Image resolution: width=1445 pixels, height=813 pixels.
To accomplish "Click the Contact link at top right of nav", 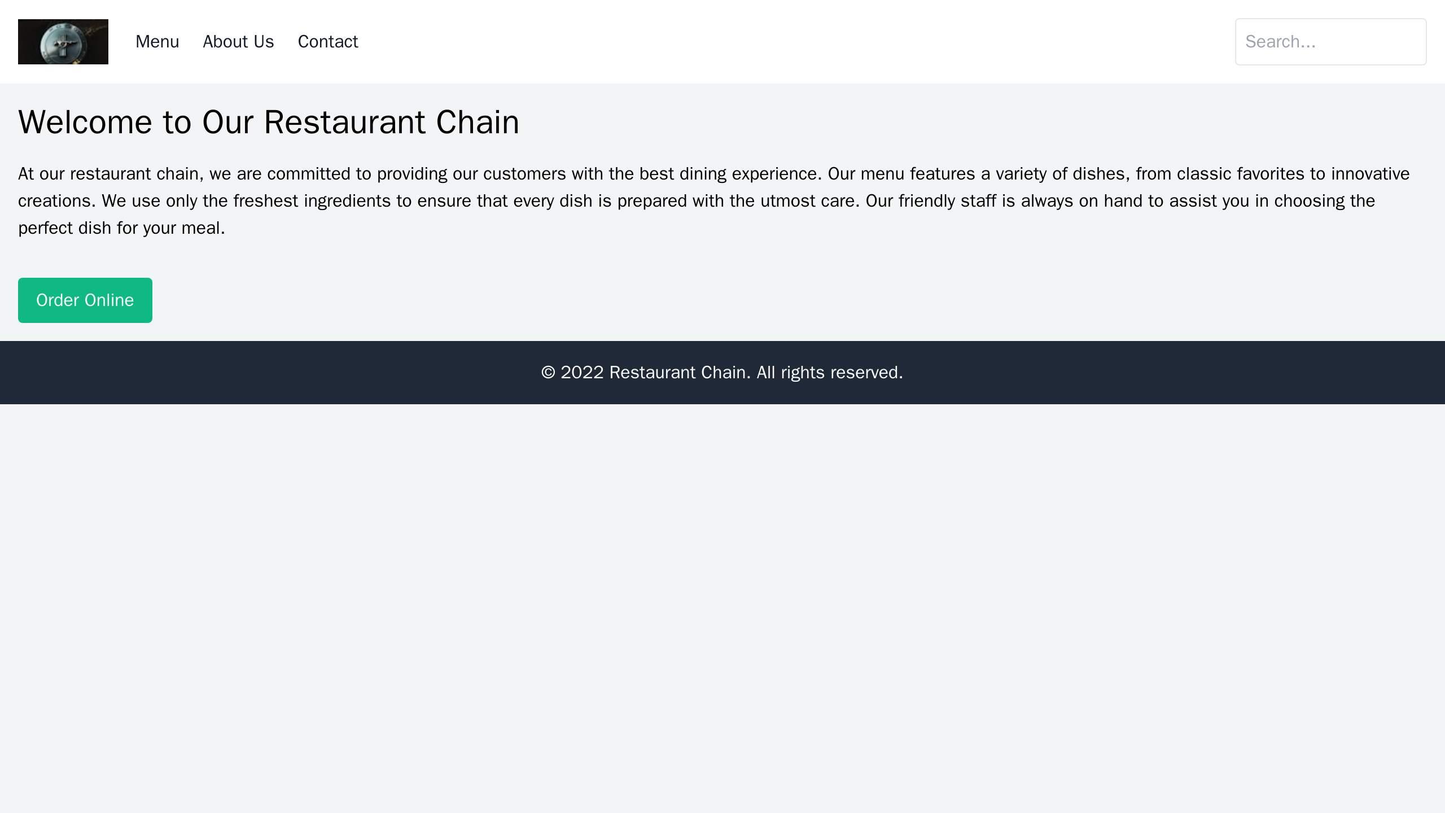I will pos(330,41).
